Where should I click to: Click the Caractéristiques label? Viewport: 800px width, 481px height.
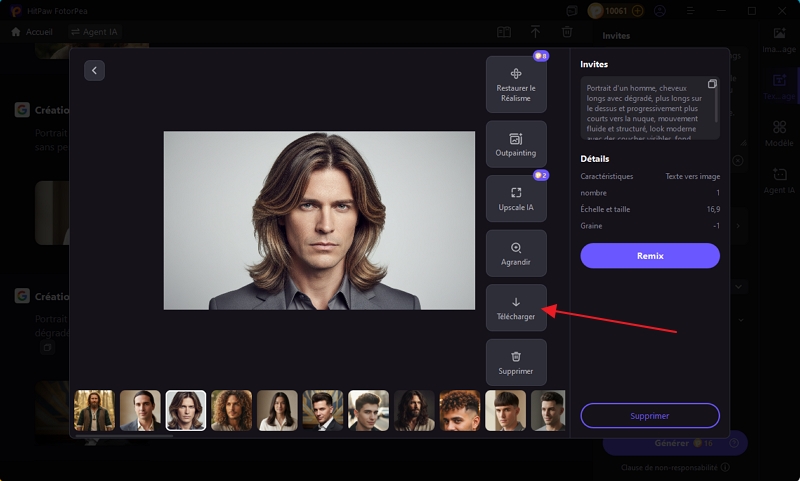coord(607,176)
